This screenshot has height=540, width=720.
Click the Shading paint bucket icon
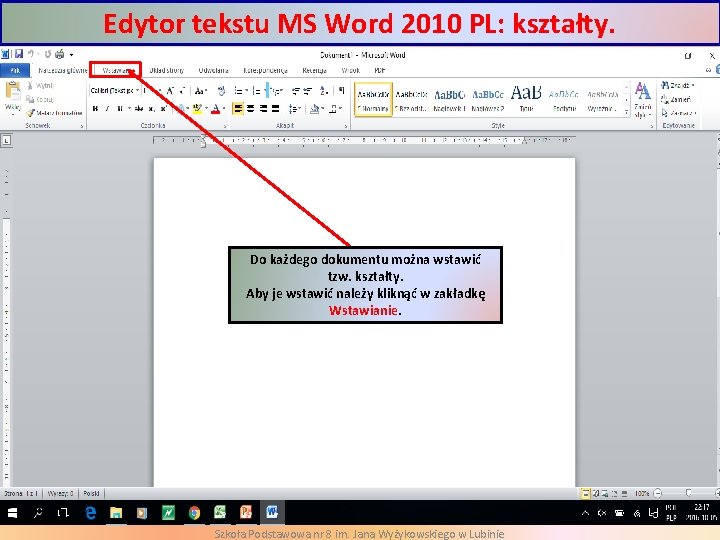[x=314, y=109]
